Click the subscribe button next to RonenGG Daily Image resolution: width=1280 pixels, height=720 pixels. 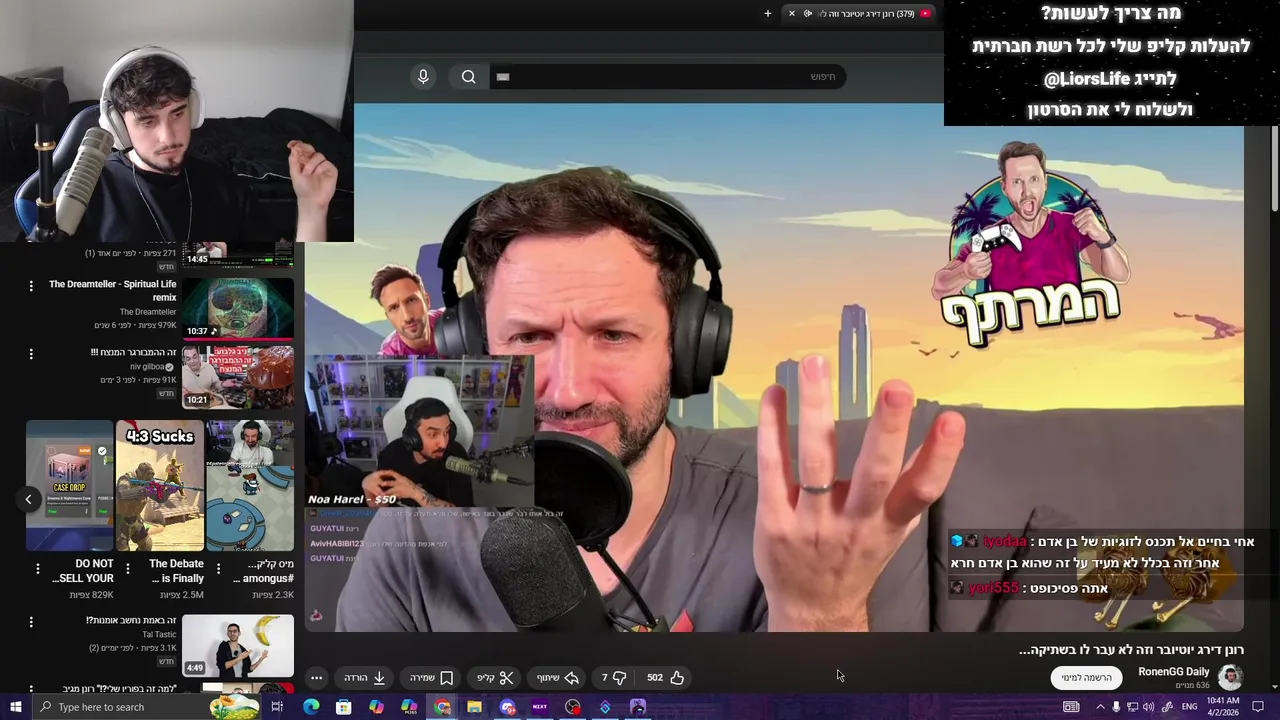tap(1086, 677)
